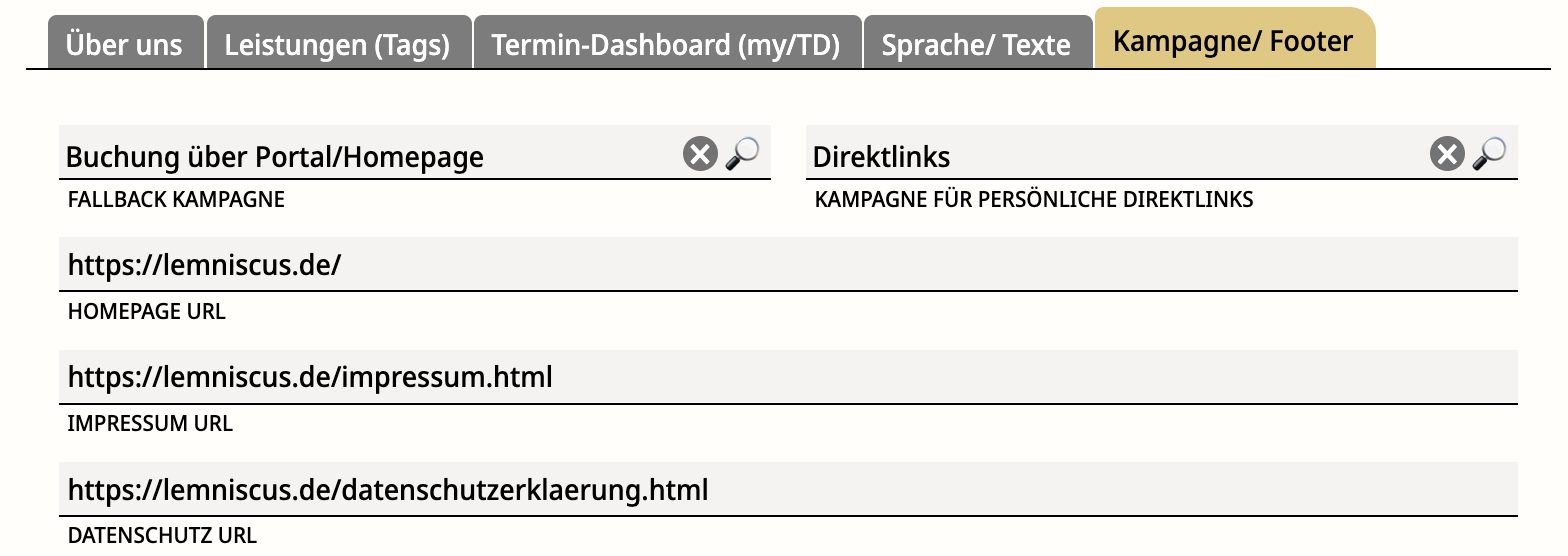Click the HOMEPAGE URL label
Viewport: 1568px width, 556px height.
point(147,311)
